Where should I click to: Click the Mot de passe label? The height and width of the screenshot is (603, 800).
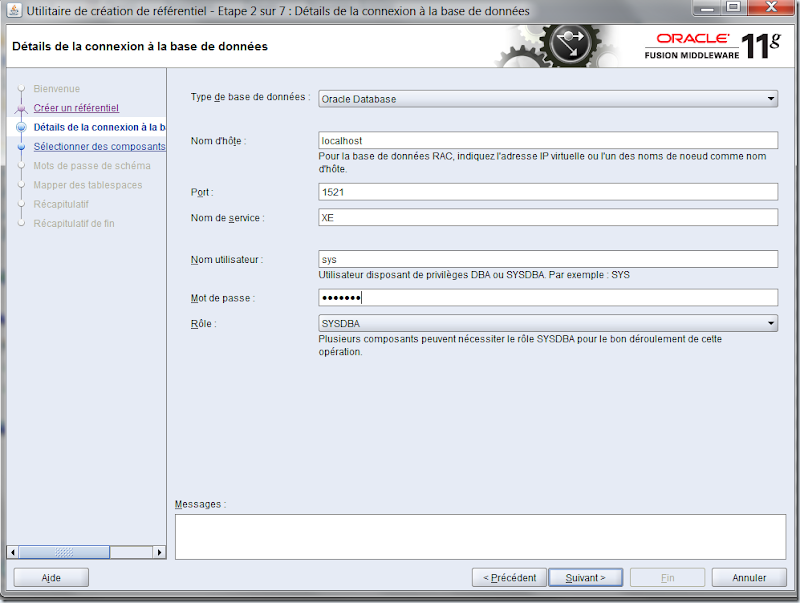(223, 298)
